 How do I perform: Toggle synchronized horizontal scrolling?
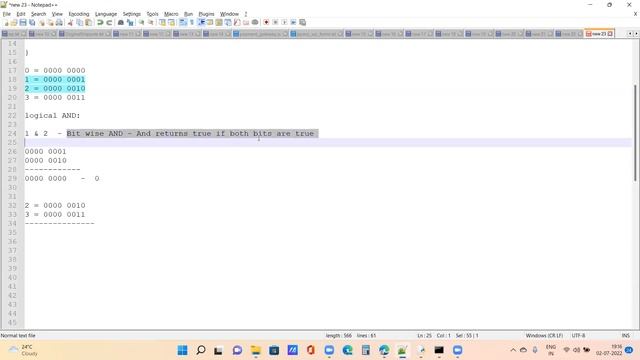[x=171, y=22]
